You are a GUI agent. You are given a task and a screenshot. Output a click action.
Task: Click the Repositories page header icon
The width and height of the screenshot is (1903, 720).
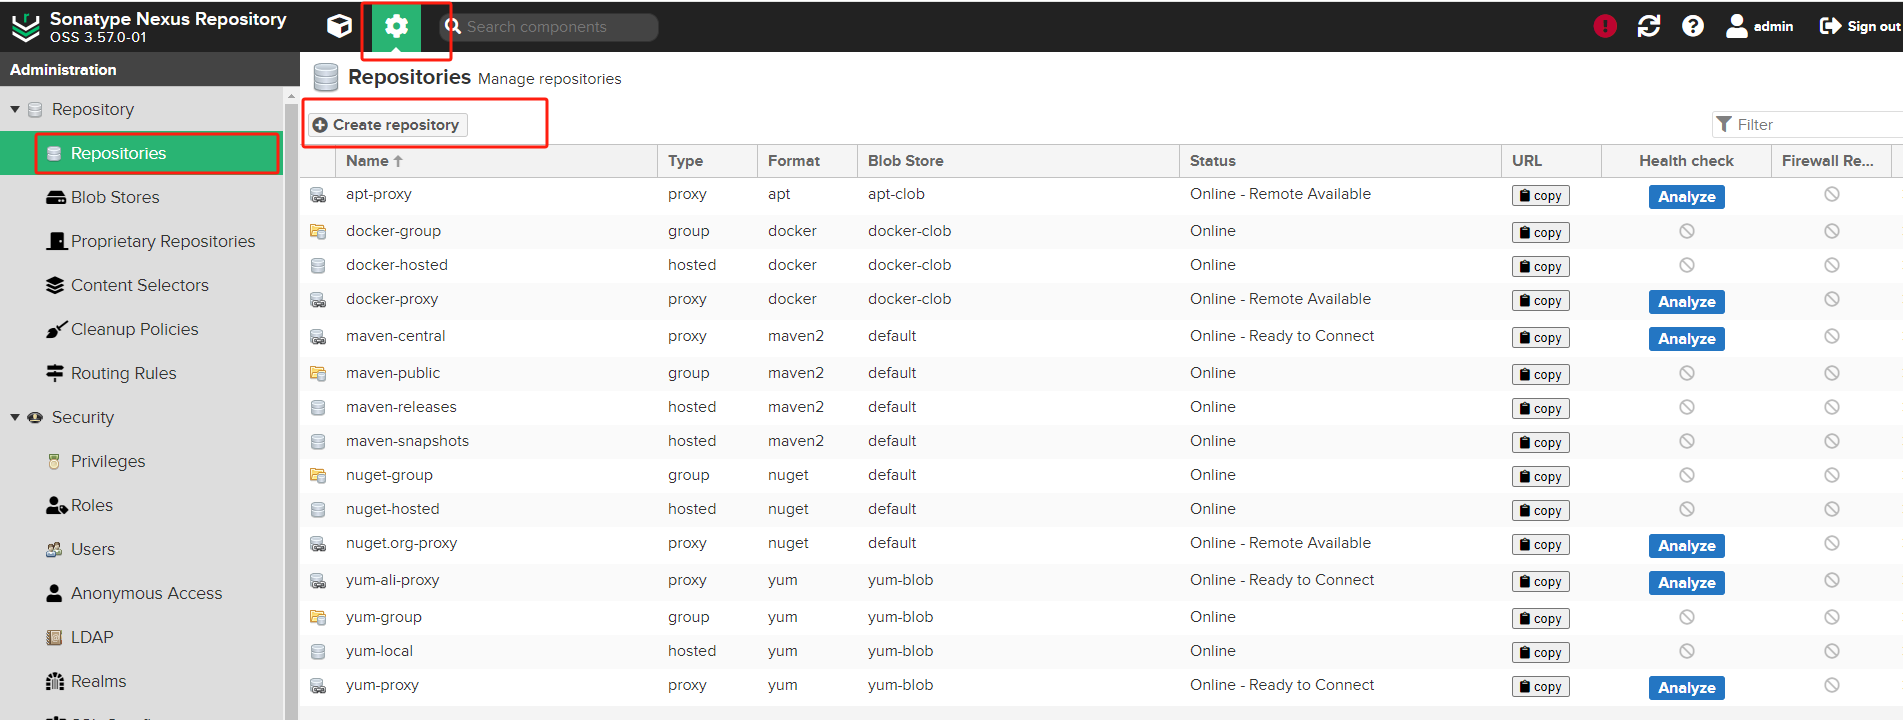pyautogui.click(x=325, y=78)
